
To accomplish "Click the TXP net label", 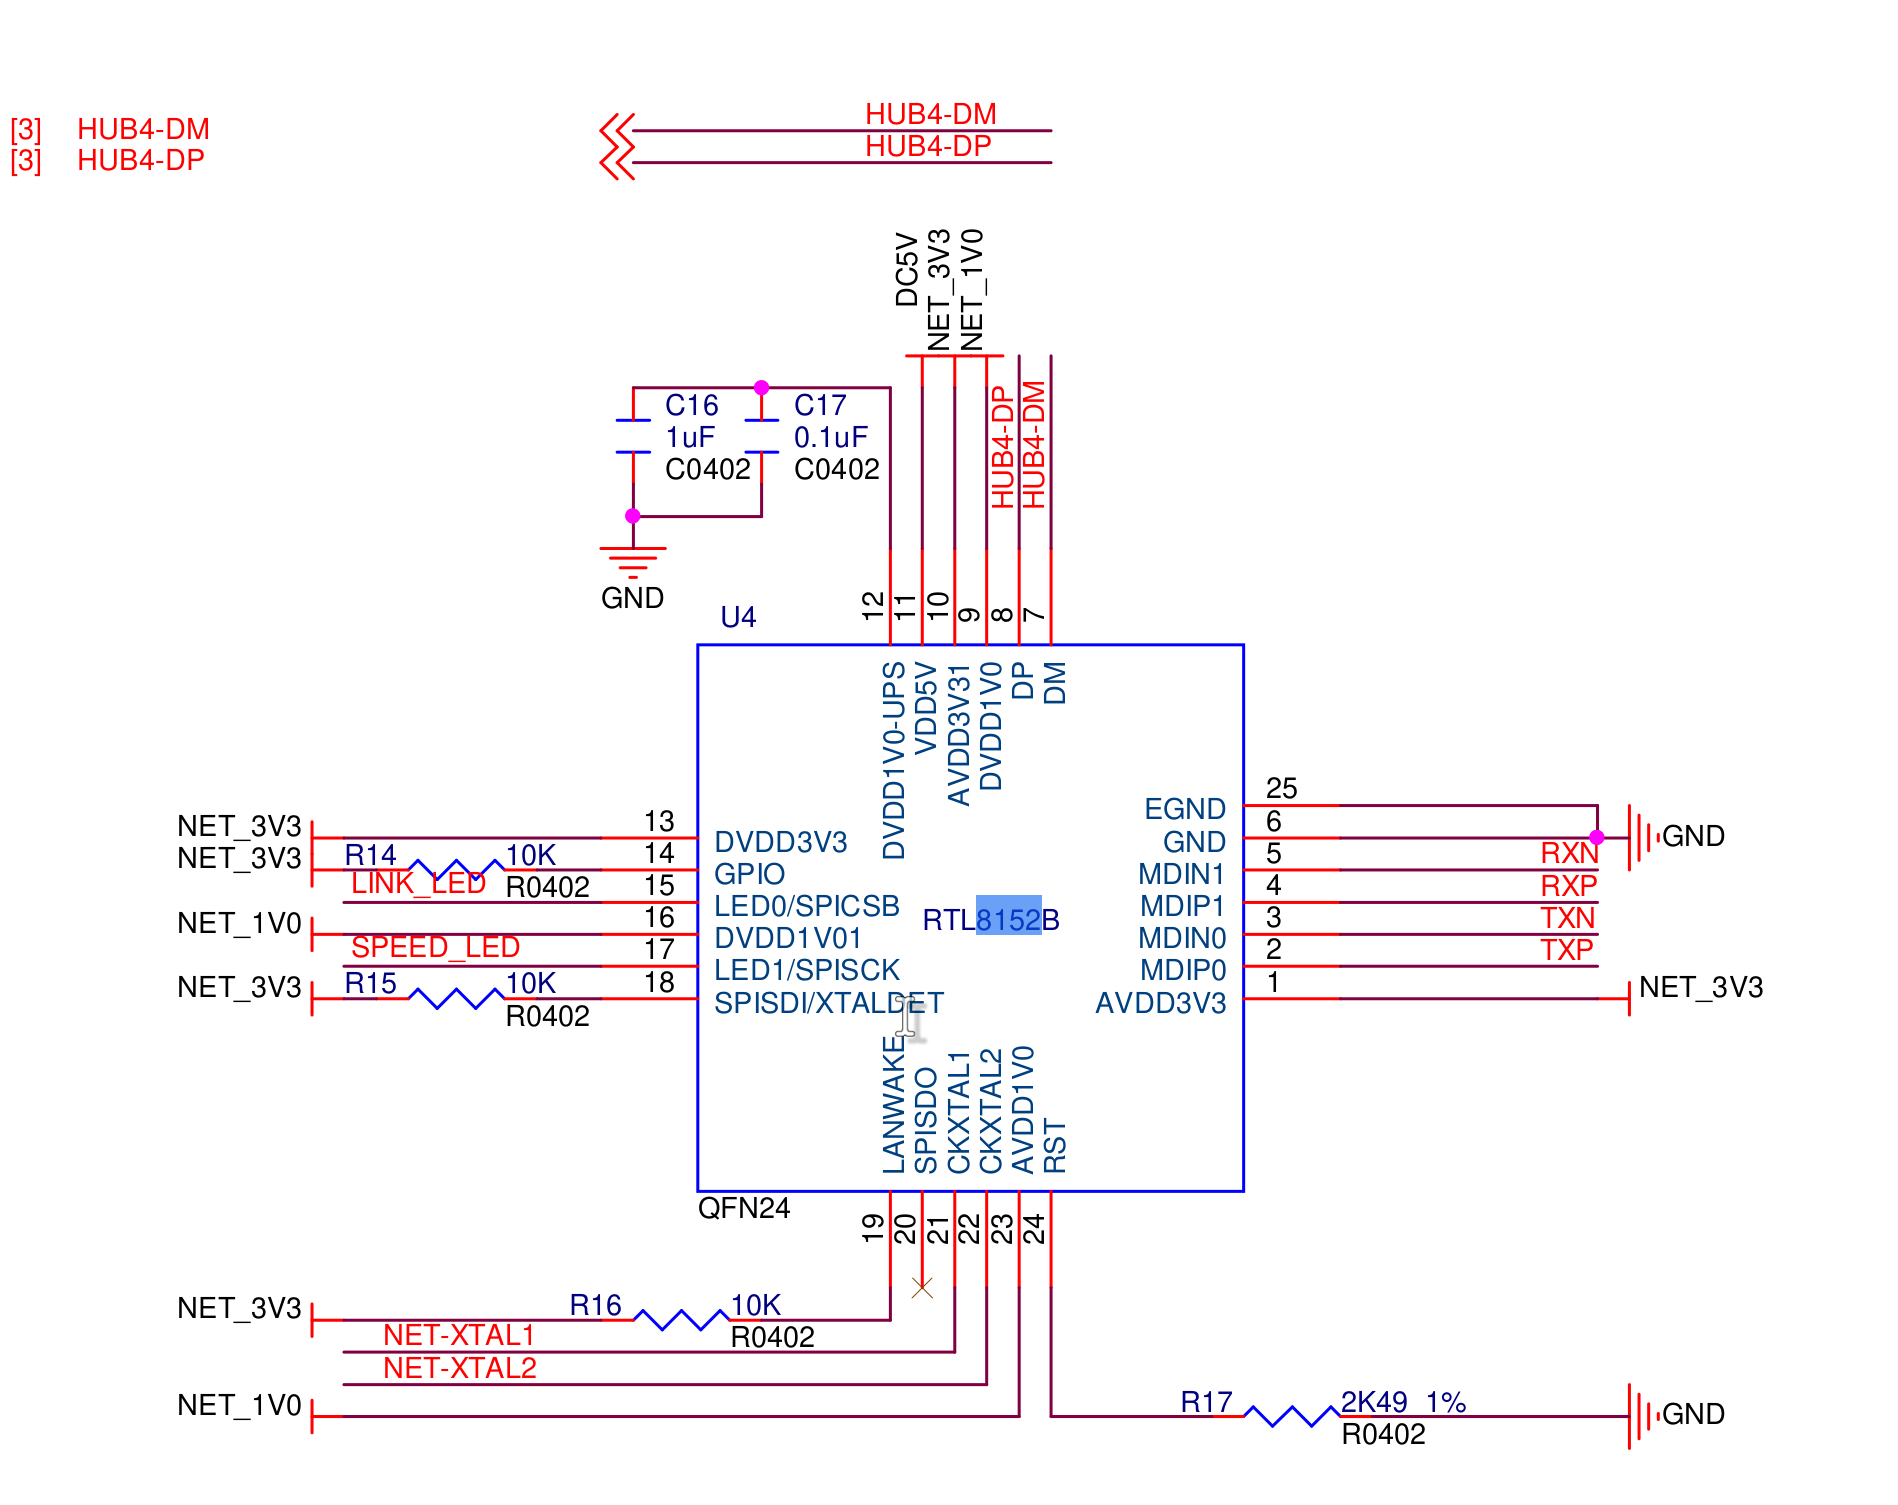I will click(1566, 950).
